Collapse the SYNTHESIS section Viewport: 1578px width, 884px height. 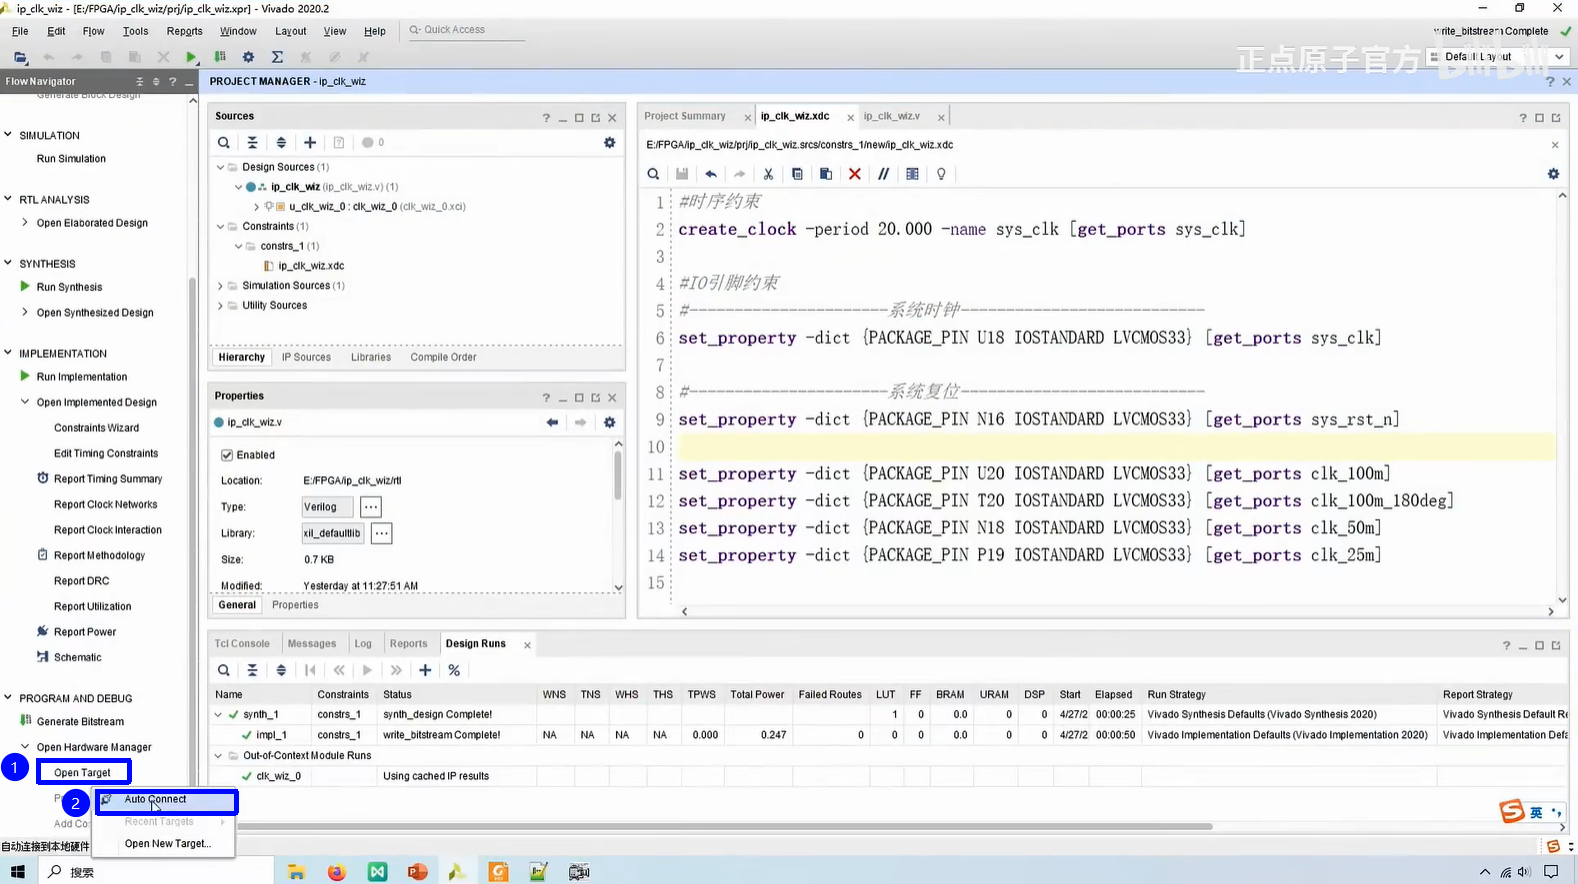tap(8, 263)
